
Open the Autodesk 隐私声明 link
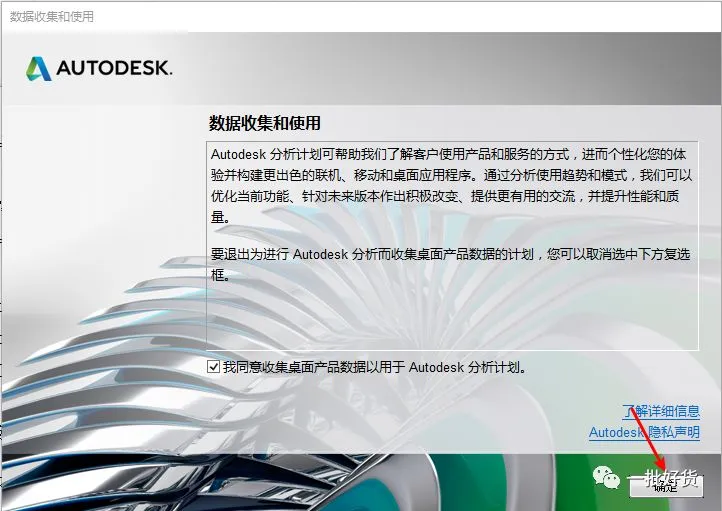click(644, 432)
